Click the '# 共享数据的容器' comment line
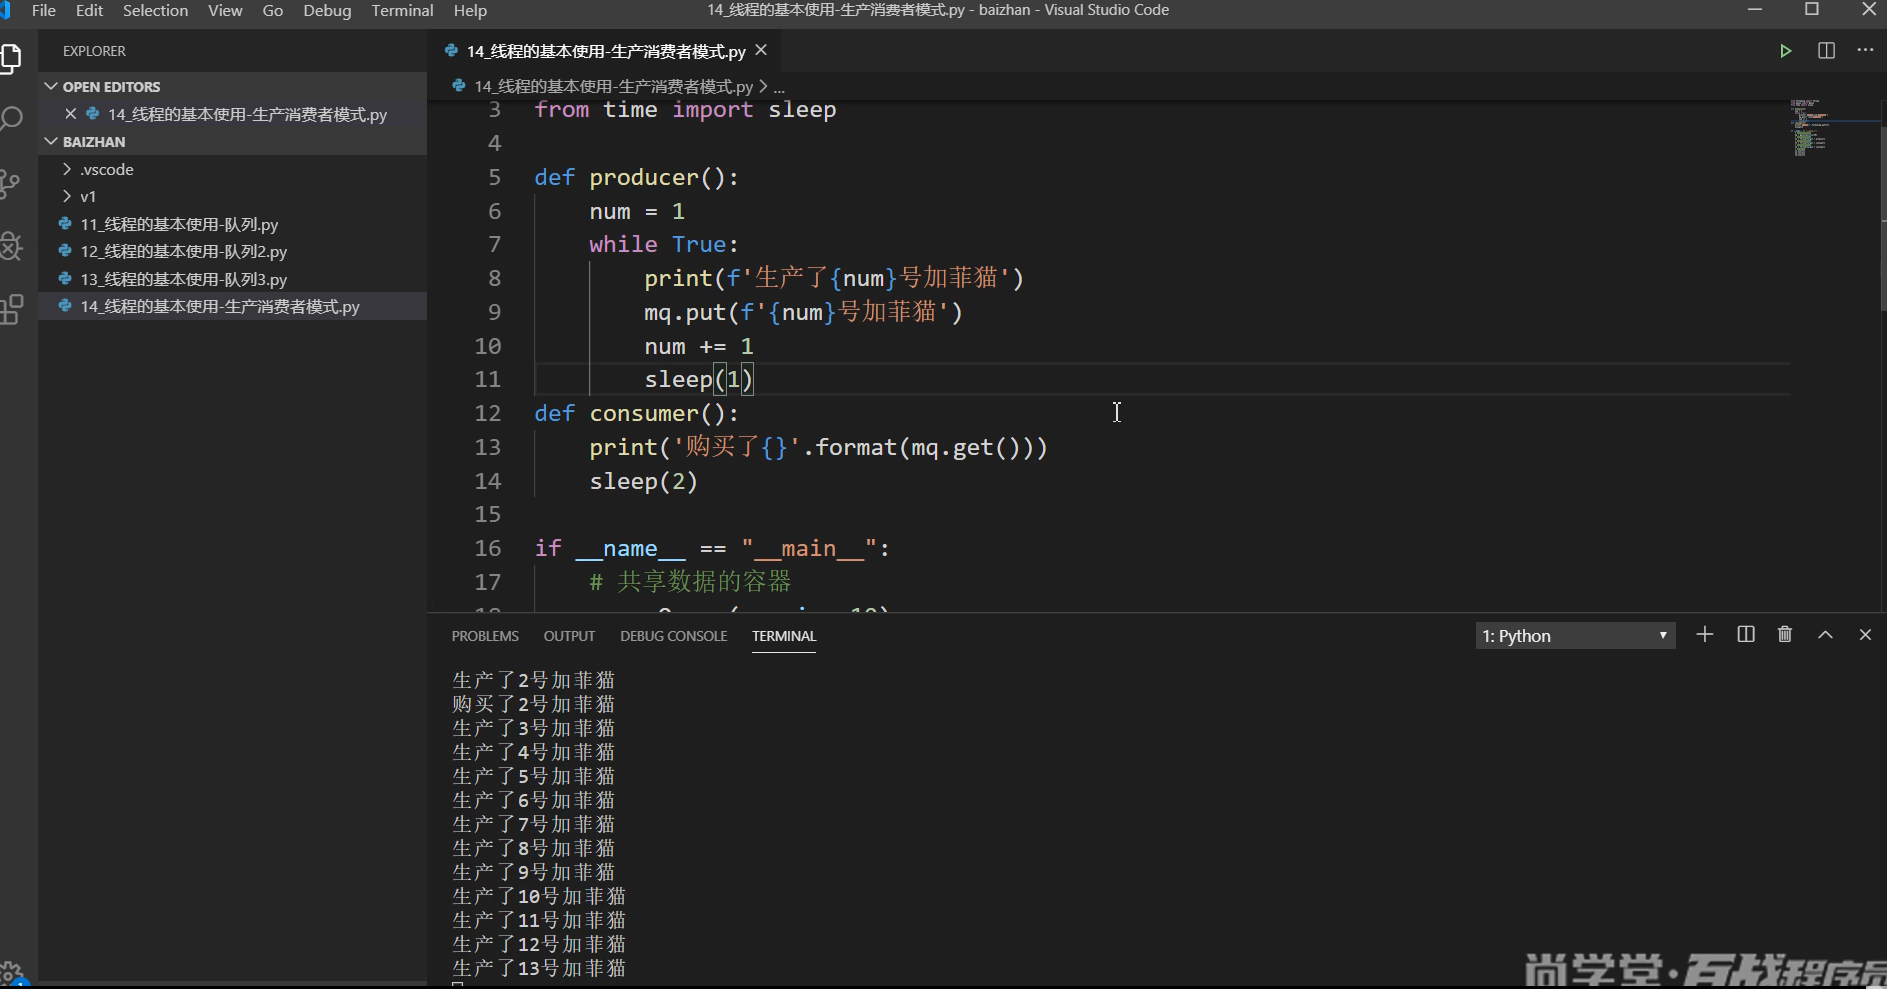 point(690,582)
